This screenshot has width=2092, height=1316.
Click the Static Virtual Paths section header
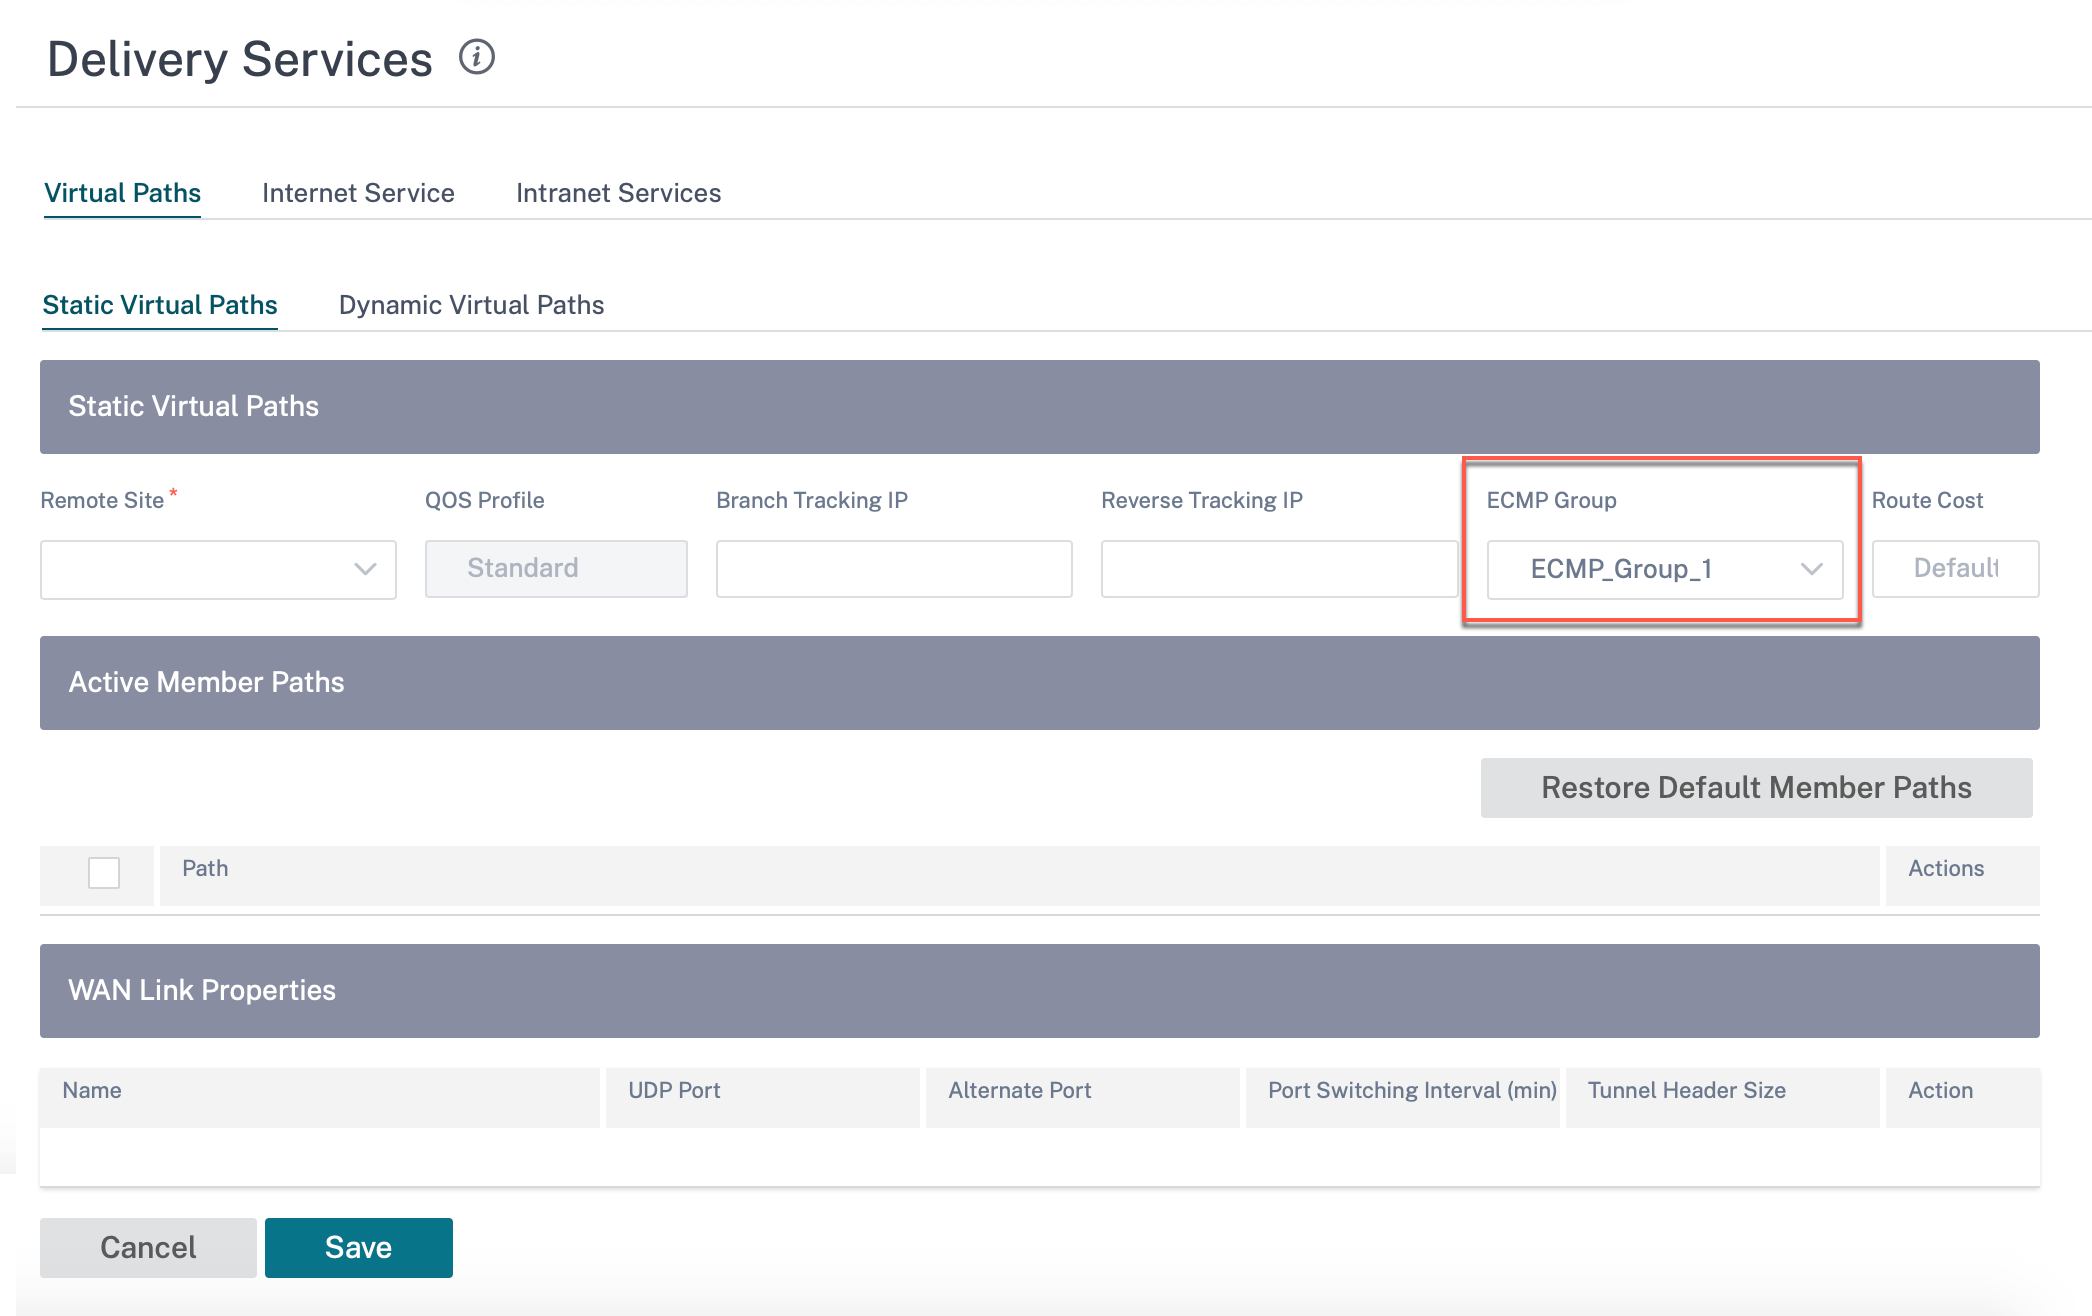(x=1040, y=407)
